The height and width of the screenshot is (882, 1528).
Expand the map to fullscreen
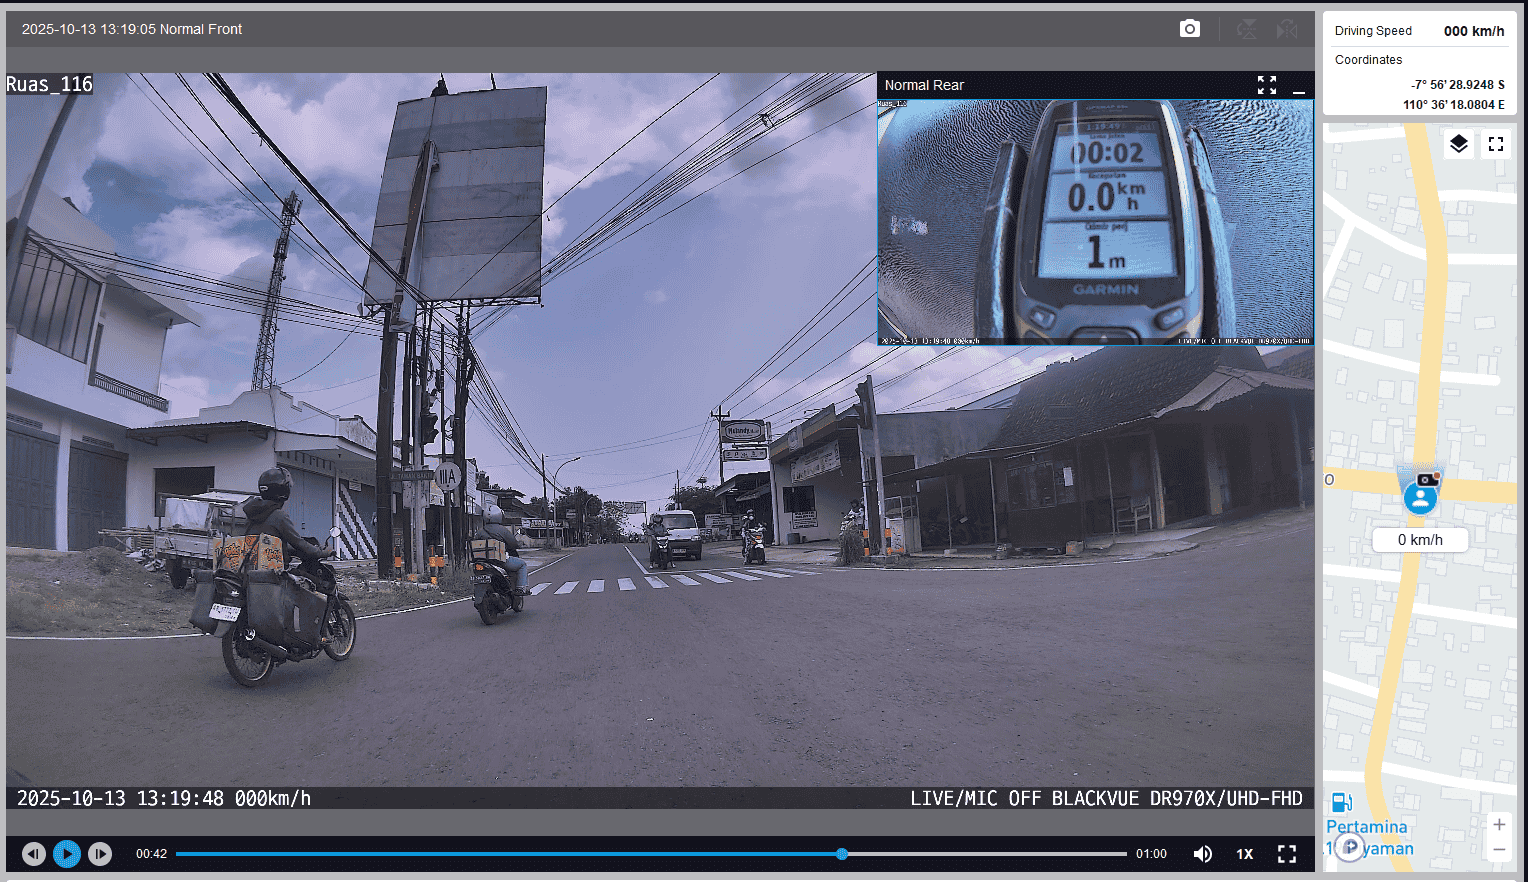click(1496, 144)
